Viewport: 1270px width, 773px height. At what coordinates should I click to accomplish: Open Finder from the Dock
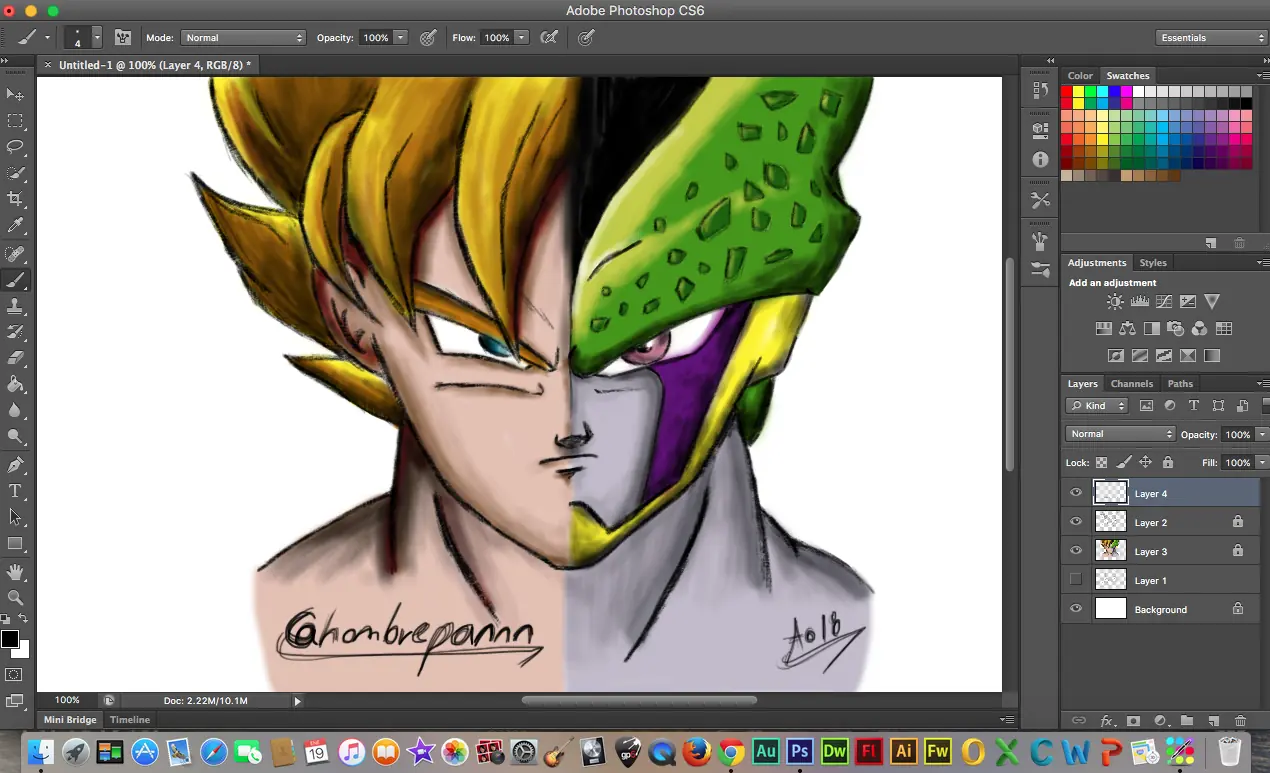point(42,751)
